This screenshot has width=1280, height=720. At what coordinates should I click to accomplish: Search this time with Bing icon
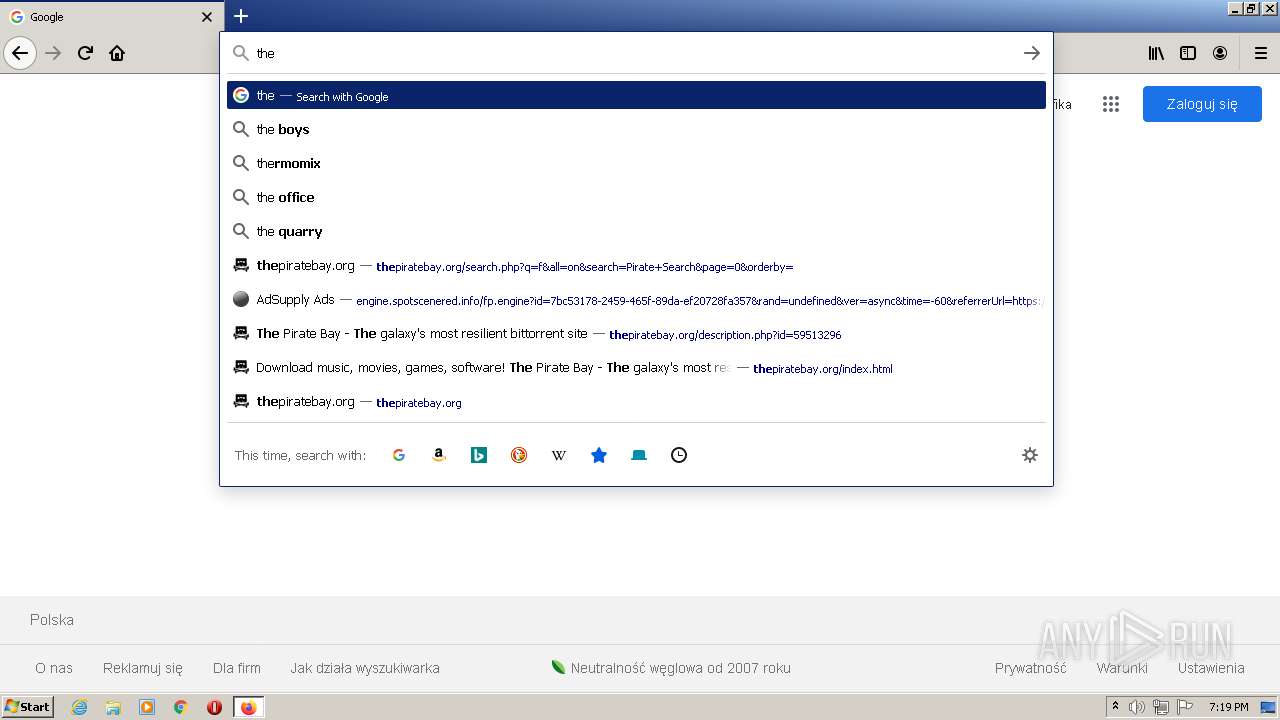click(x=479, y=455)
